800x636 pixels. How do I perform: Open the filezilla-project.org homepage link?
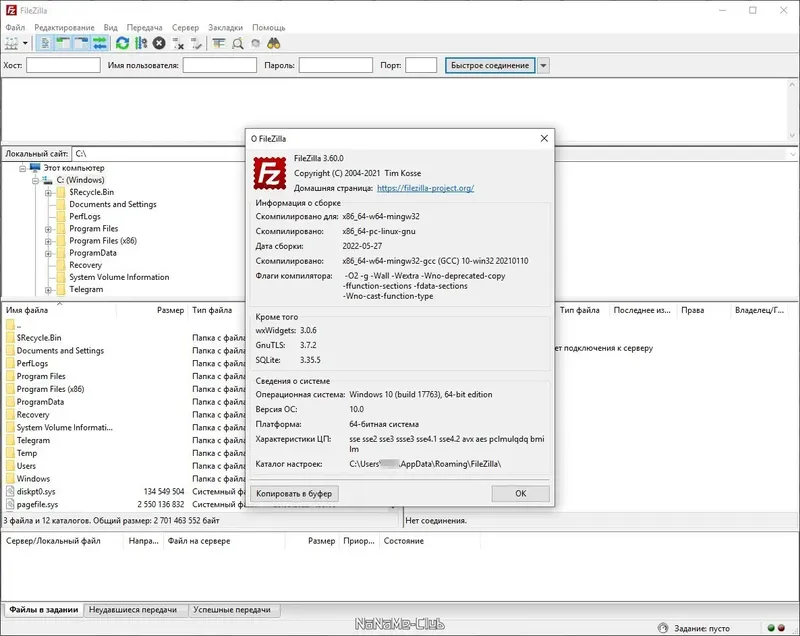426,188
